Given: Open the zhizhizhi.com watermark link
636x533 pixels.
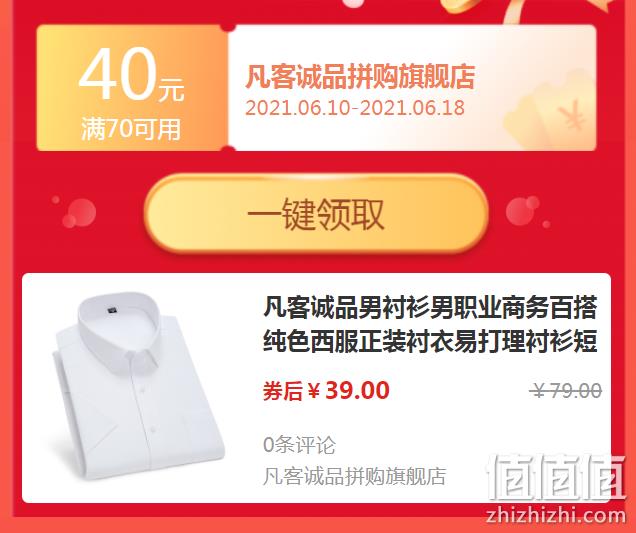Looking at the screenshot, I should [x=556, y=515].
